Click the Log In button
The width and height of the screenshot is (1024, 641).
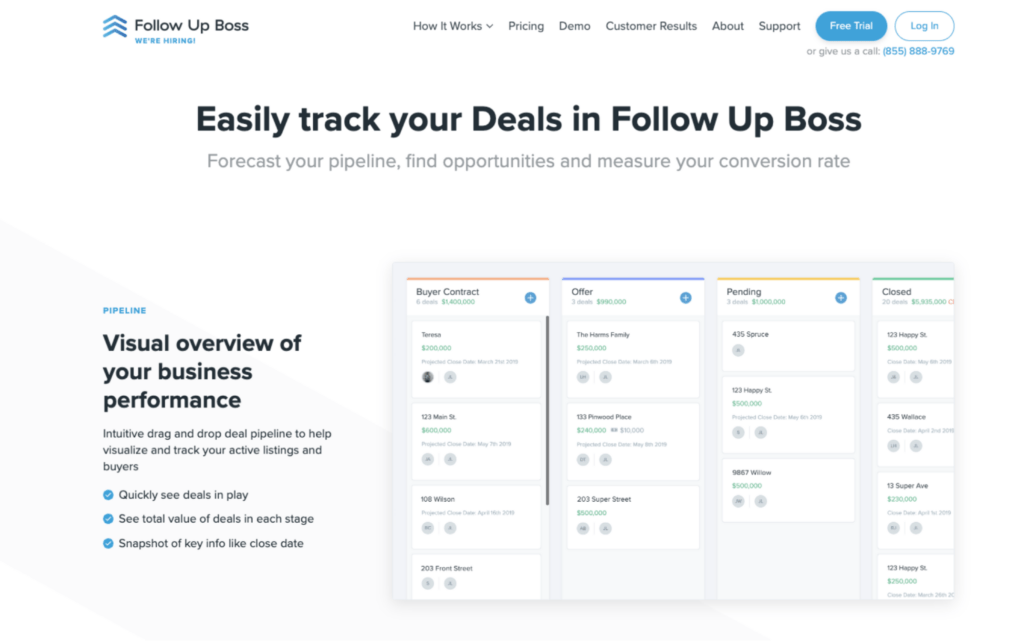click(924, 26)
